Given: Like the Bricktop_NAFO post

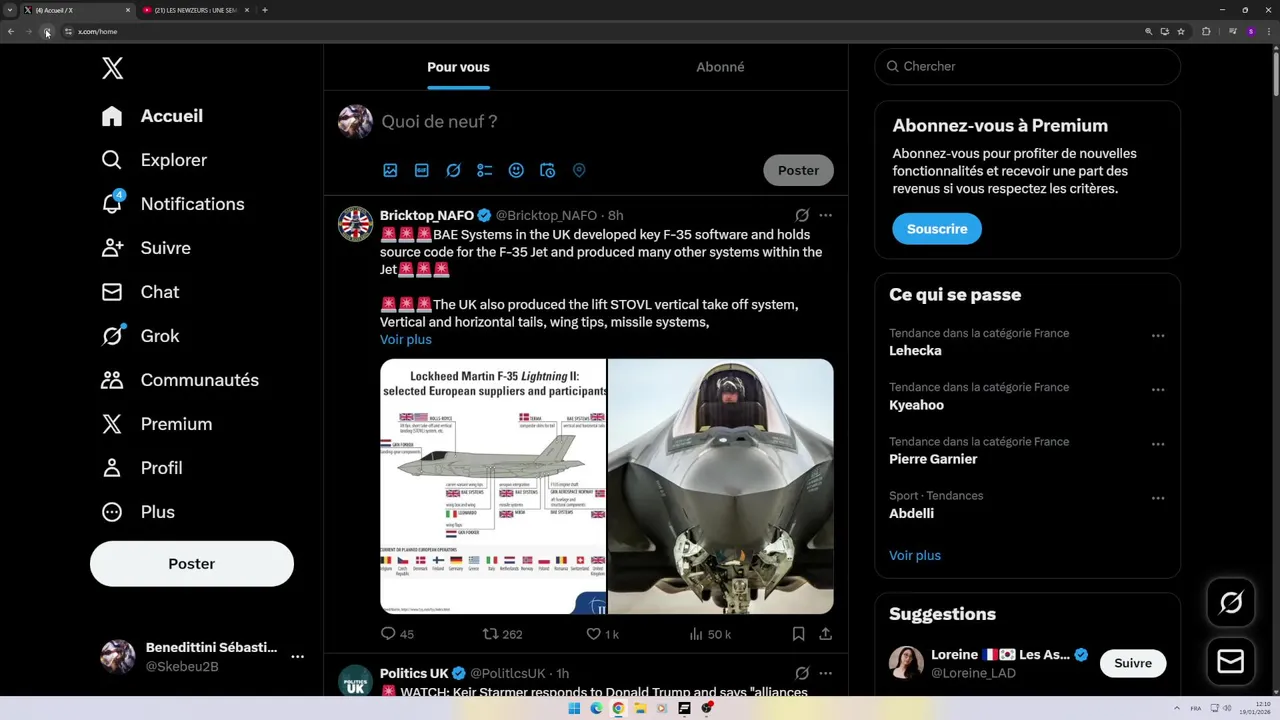Looking at the screenshot, I should [602, 634].
